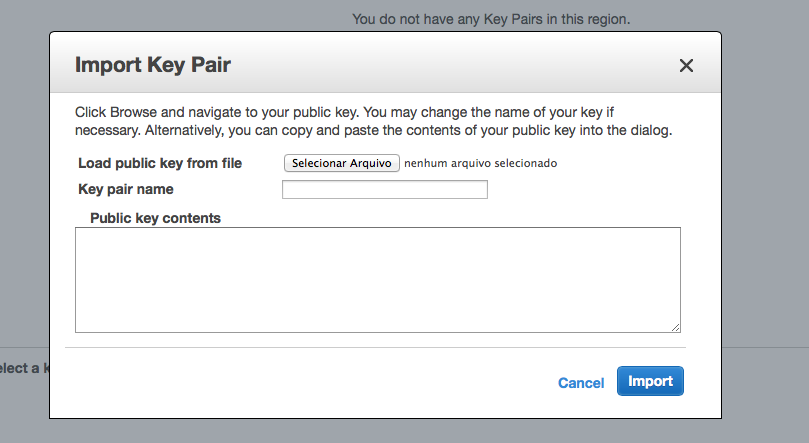Click the no Key Pairs in region message
The width and height of the screenshot is (809, 443).
[491, 19]
